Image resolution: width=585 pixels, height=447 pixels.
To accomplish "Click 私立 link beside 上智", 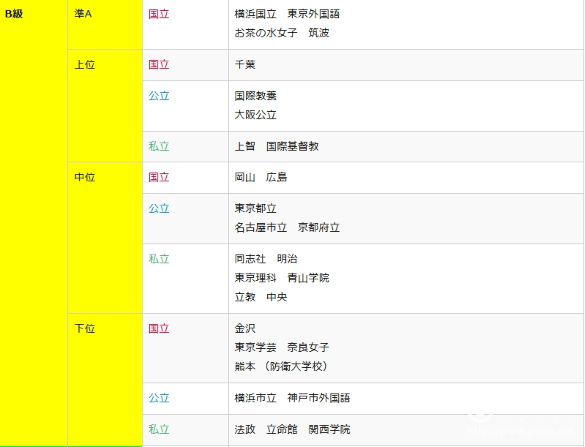I will click(x=159, y=146).
